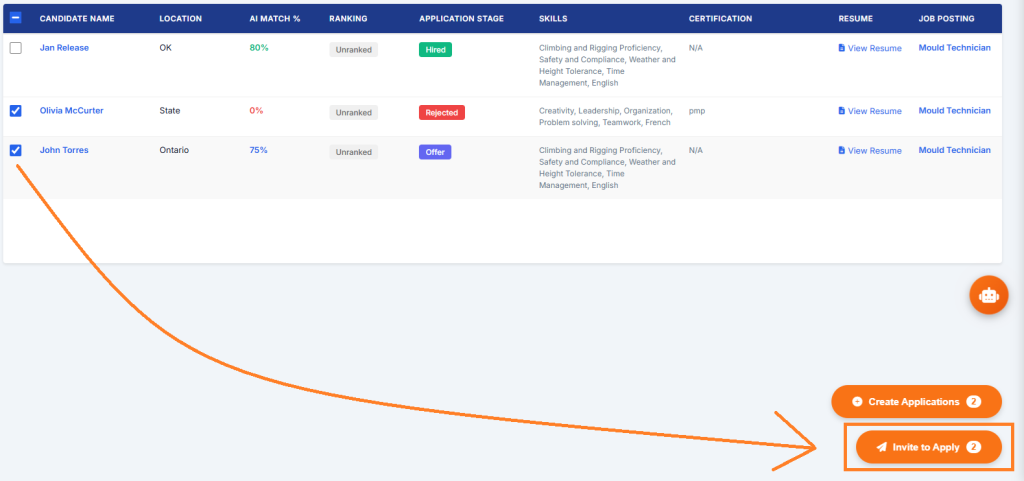The width and height of the screenshot is (1024, 481).
Task: Open John Torres candidate profile link
Action: pos(64,150)
